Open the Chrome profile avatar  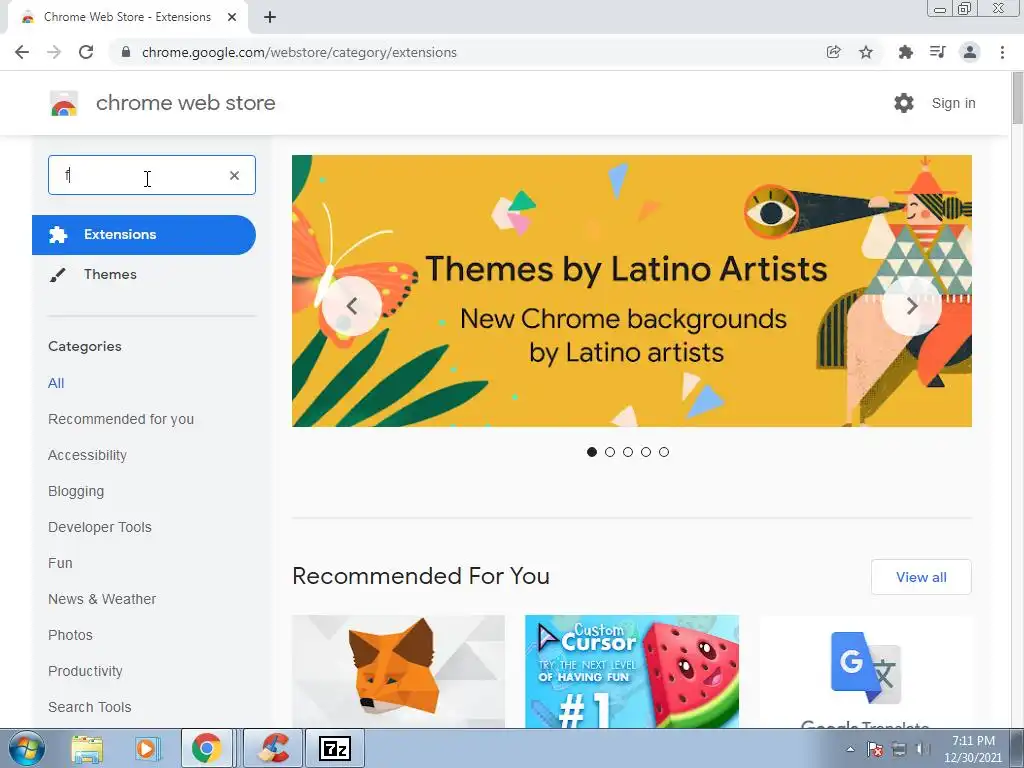click(x=970, y=52)
